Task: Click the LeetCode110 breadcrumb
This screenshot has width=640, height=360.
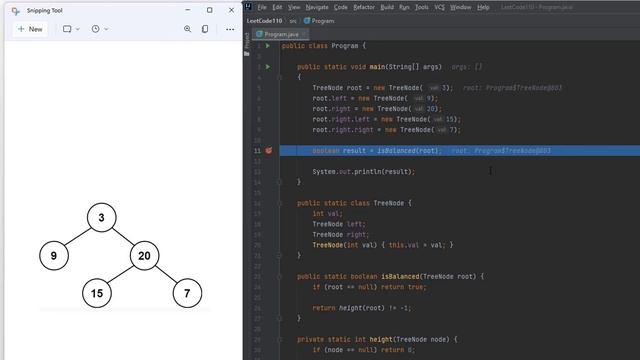Action: click(264, 21)
